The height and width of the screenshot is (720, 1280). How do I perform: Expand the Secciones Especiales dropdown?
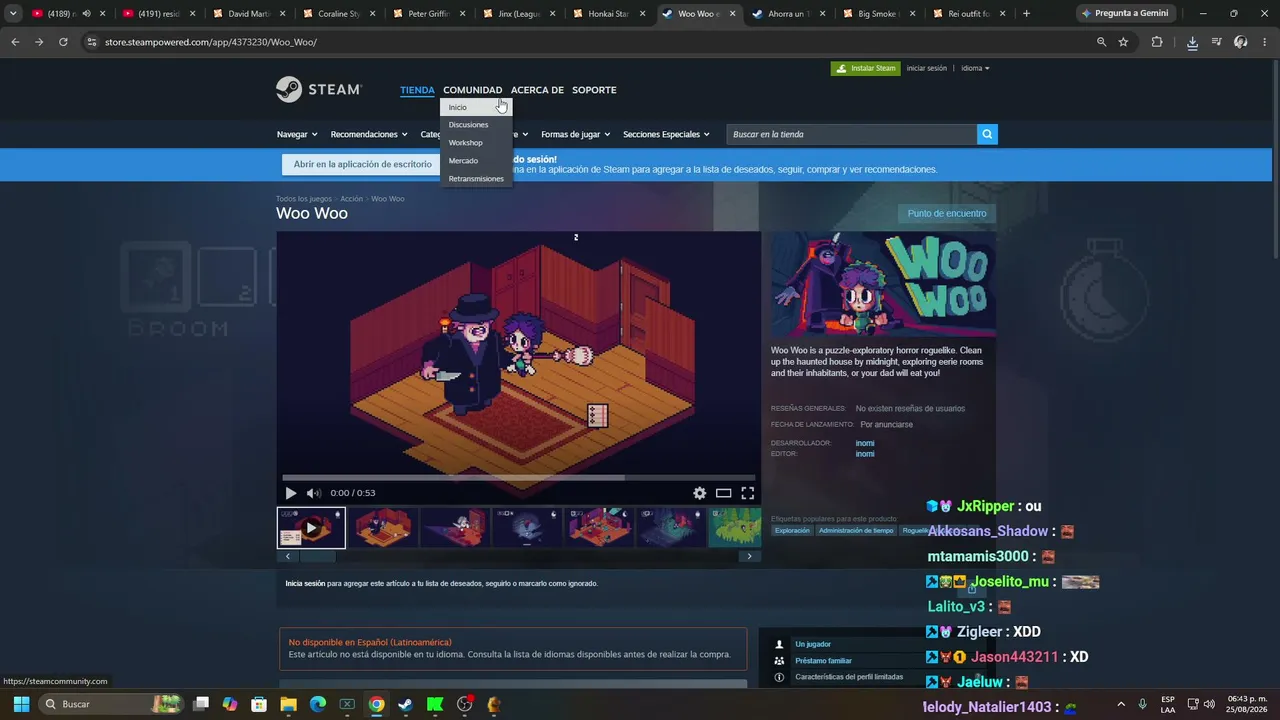coord(666,134)
